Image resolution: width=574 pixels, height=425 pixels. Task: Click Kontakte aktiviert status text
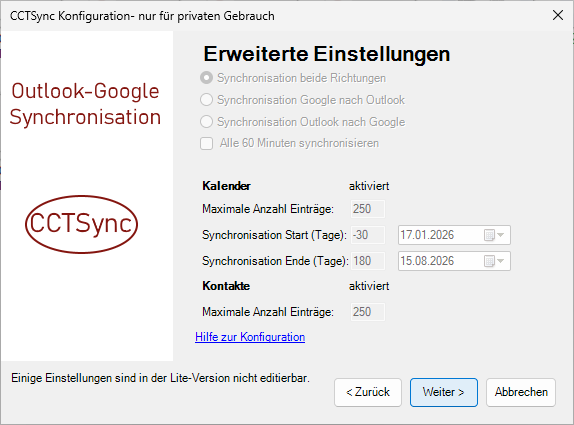coord(369,286)
